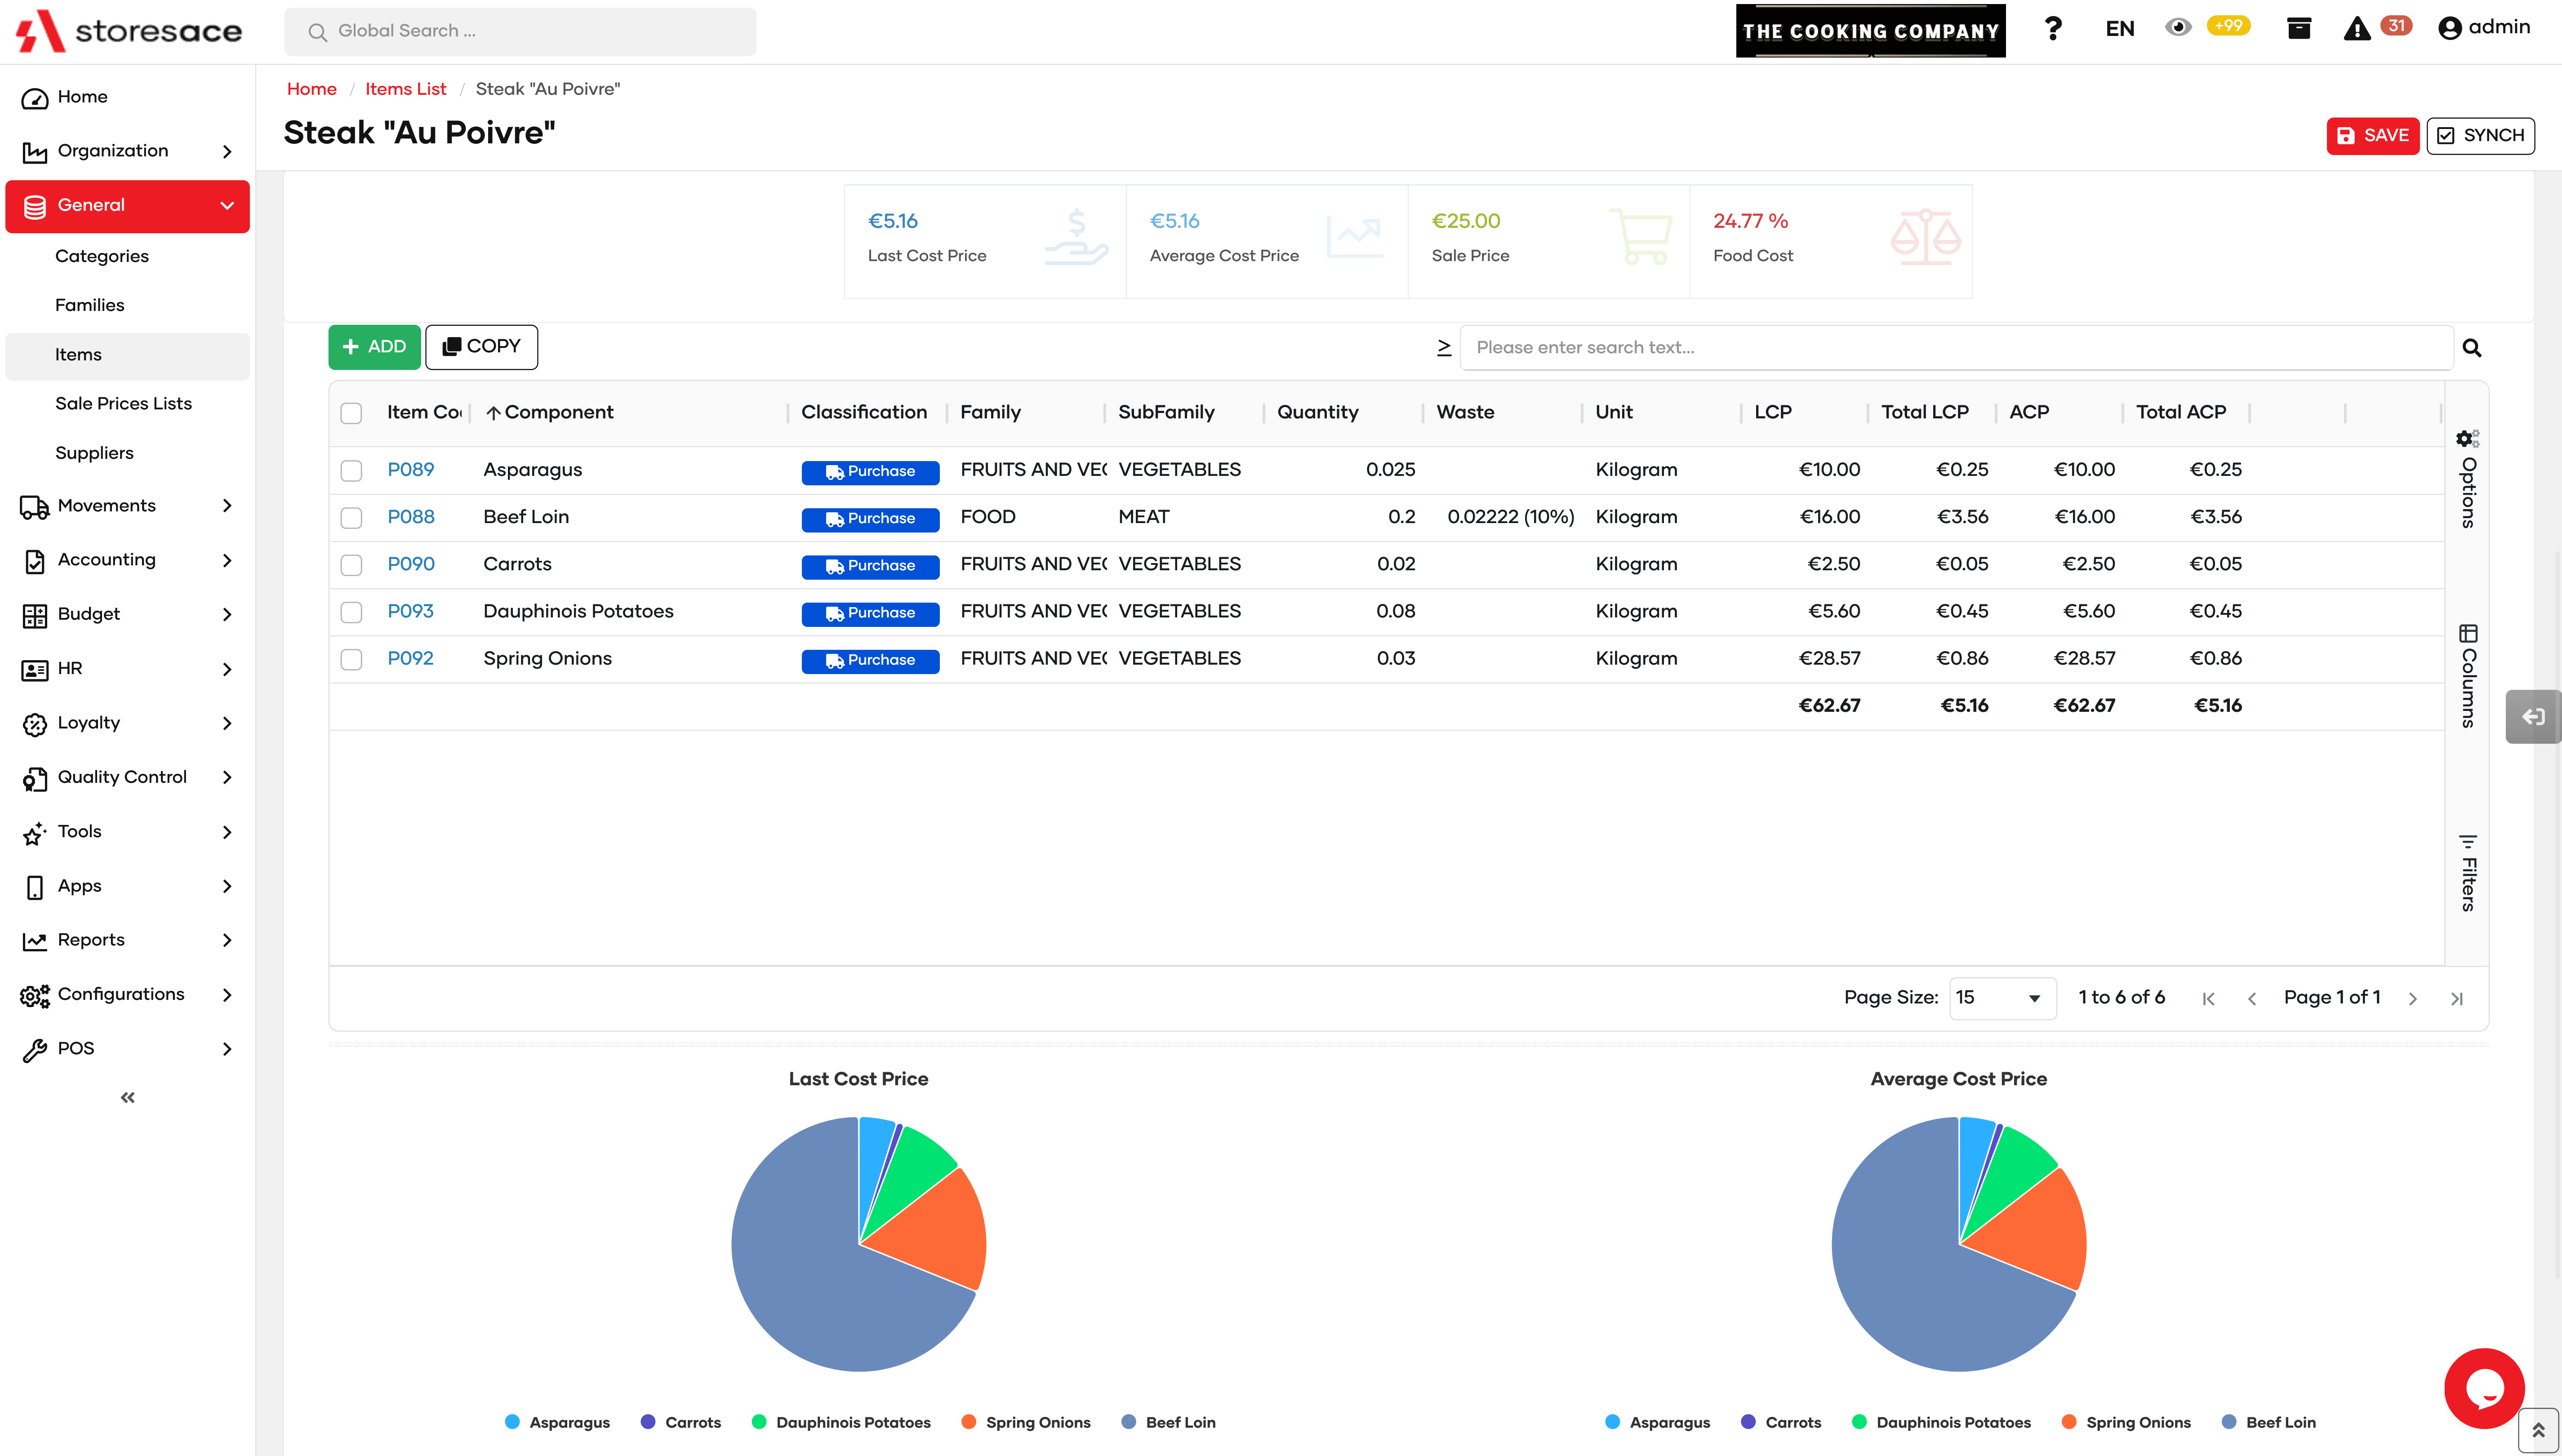This screenshot has height=1456, width=2562.
Task: Click the green ADD button
Action: tap(374, 347)
